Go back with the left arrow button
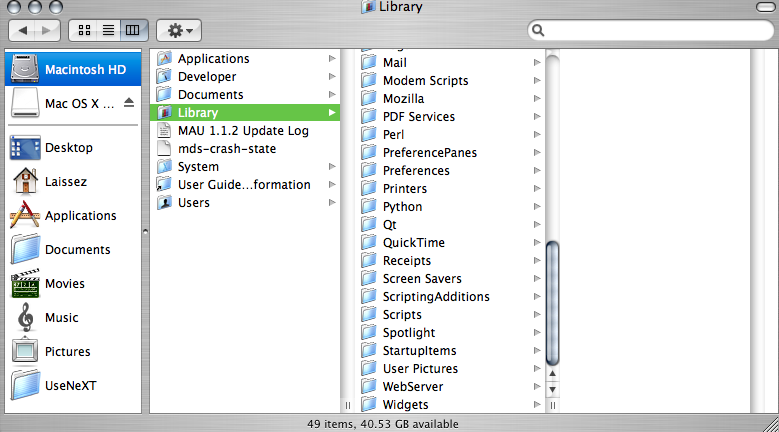This screenshot has height=432, width=779. pos(22,30)
